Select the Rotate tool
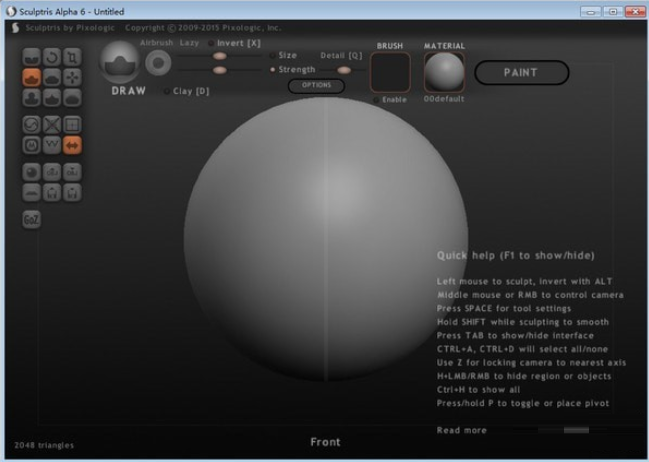The image size is (649, 462). pos(52,57)
